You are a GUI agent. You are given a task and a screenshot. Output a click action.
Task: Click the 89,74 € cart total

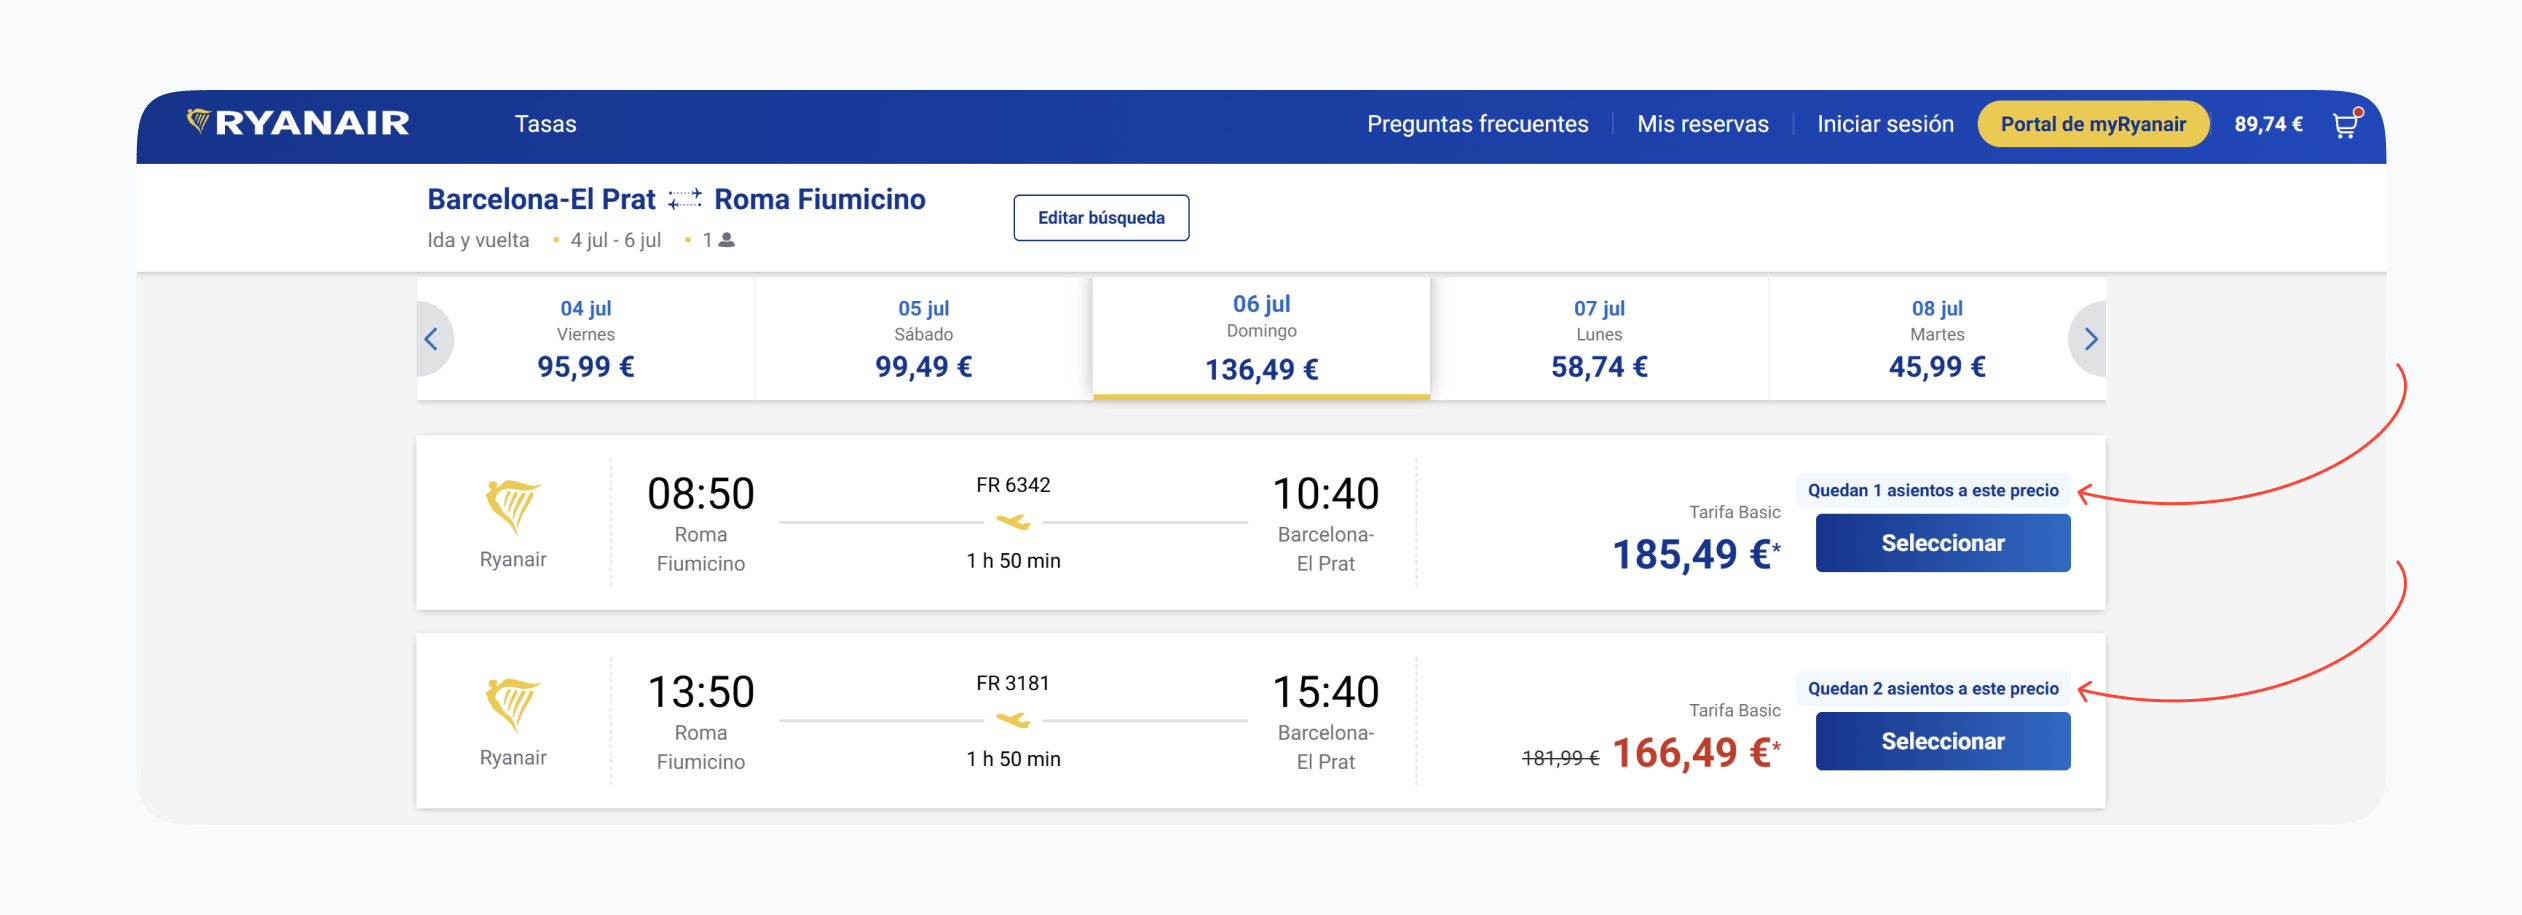pyautogui.click(x=2268, y=124)
